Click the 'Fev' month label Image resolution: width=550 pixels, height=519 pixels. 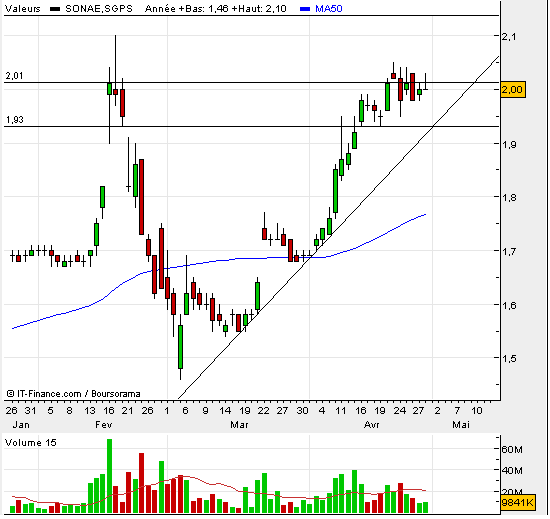click(x=104, y=425)
